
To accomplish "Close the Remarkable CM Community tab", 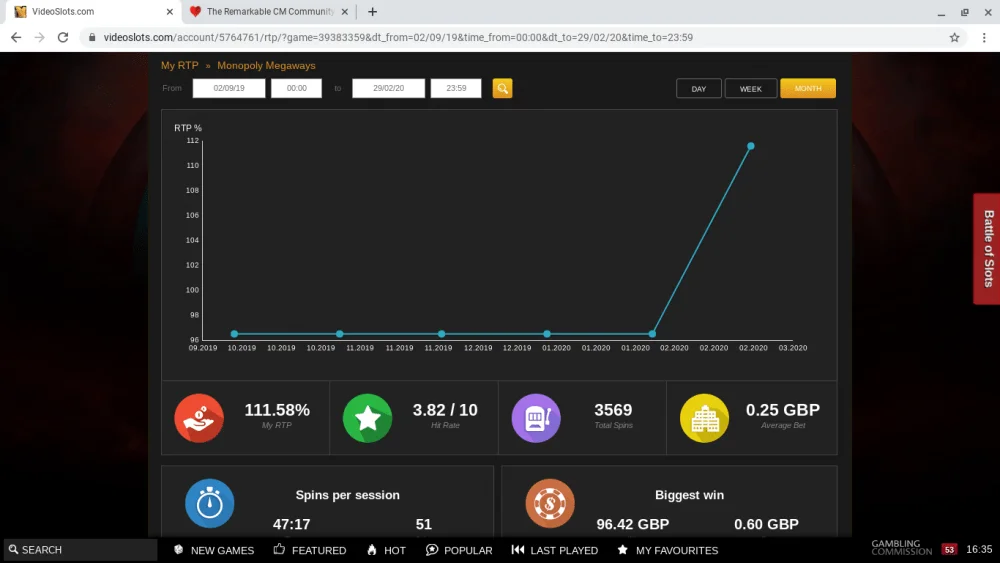I will click(x=344, y=11).
